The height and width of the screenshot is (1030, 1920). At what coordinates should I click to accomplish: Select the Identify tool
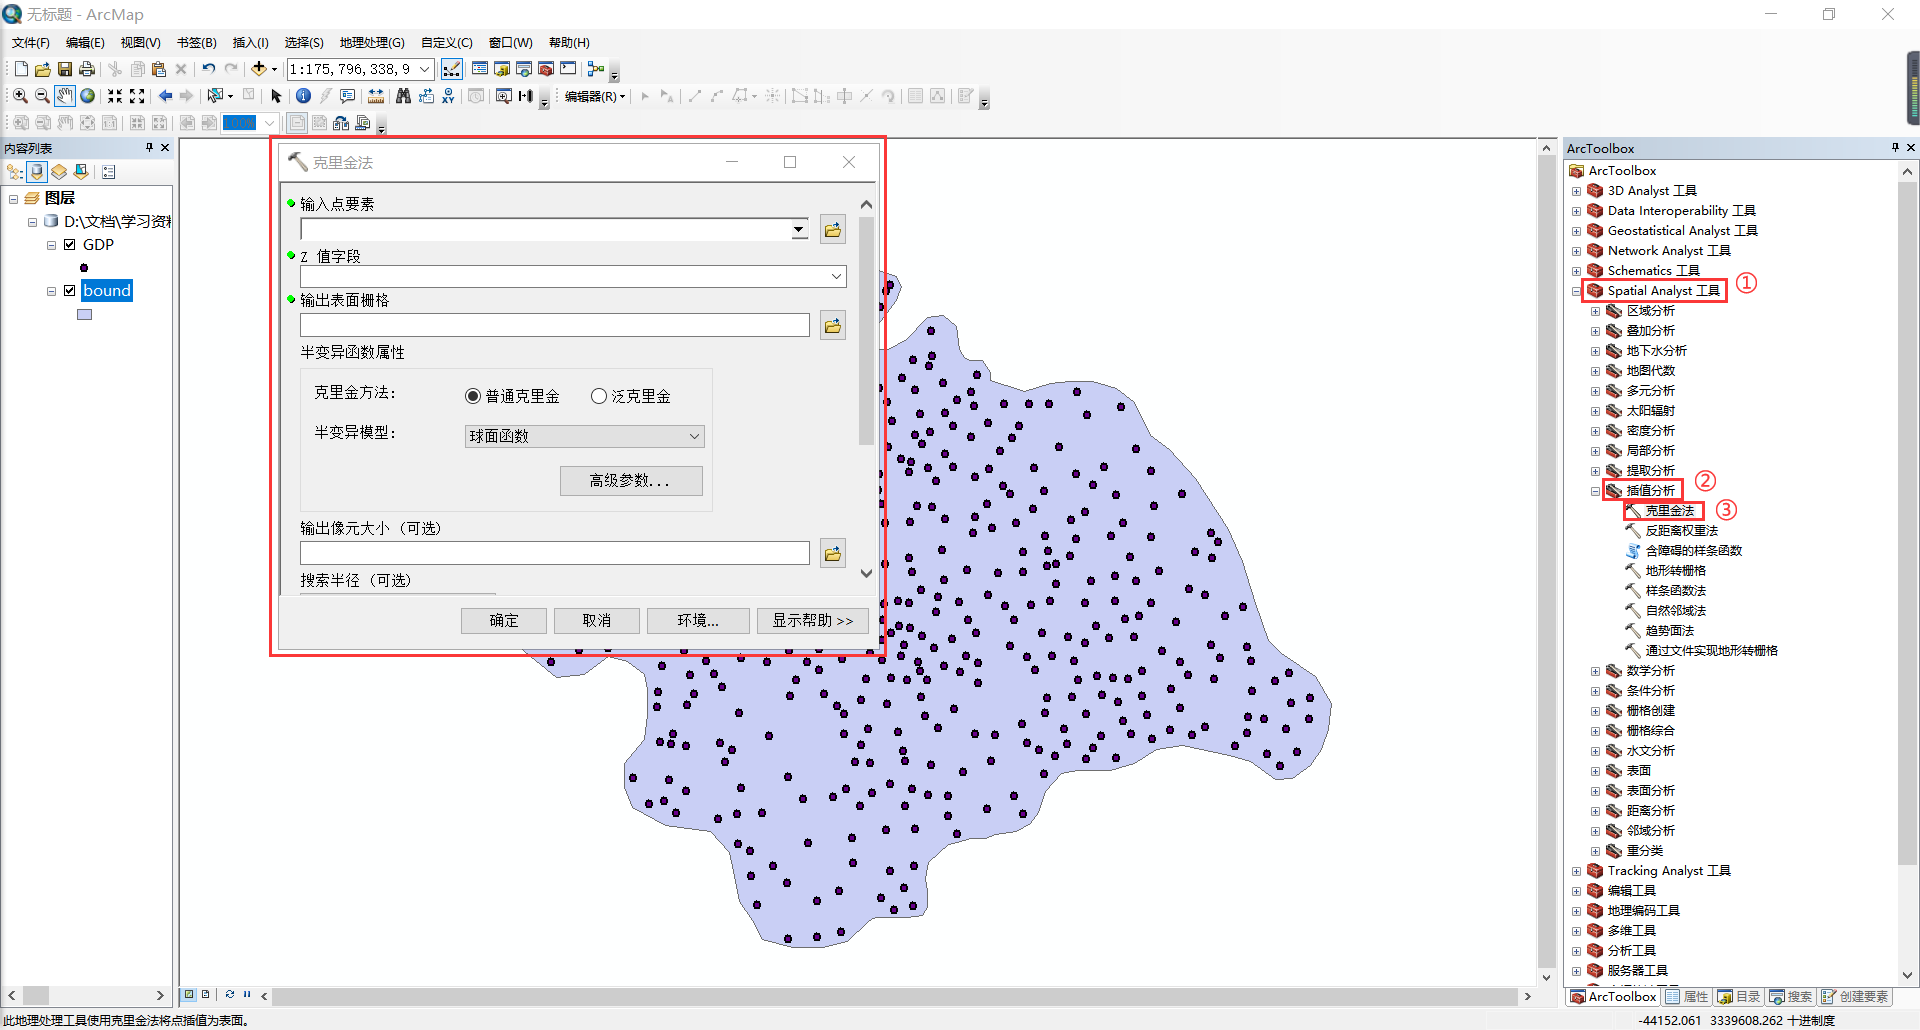click(303, 96)
